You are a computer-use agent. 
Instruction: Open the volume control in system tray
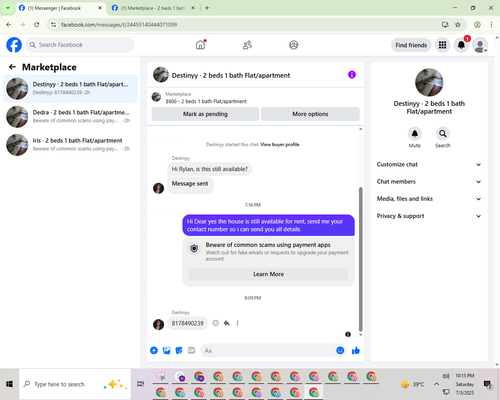pos(446,376)
